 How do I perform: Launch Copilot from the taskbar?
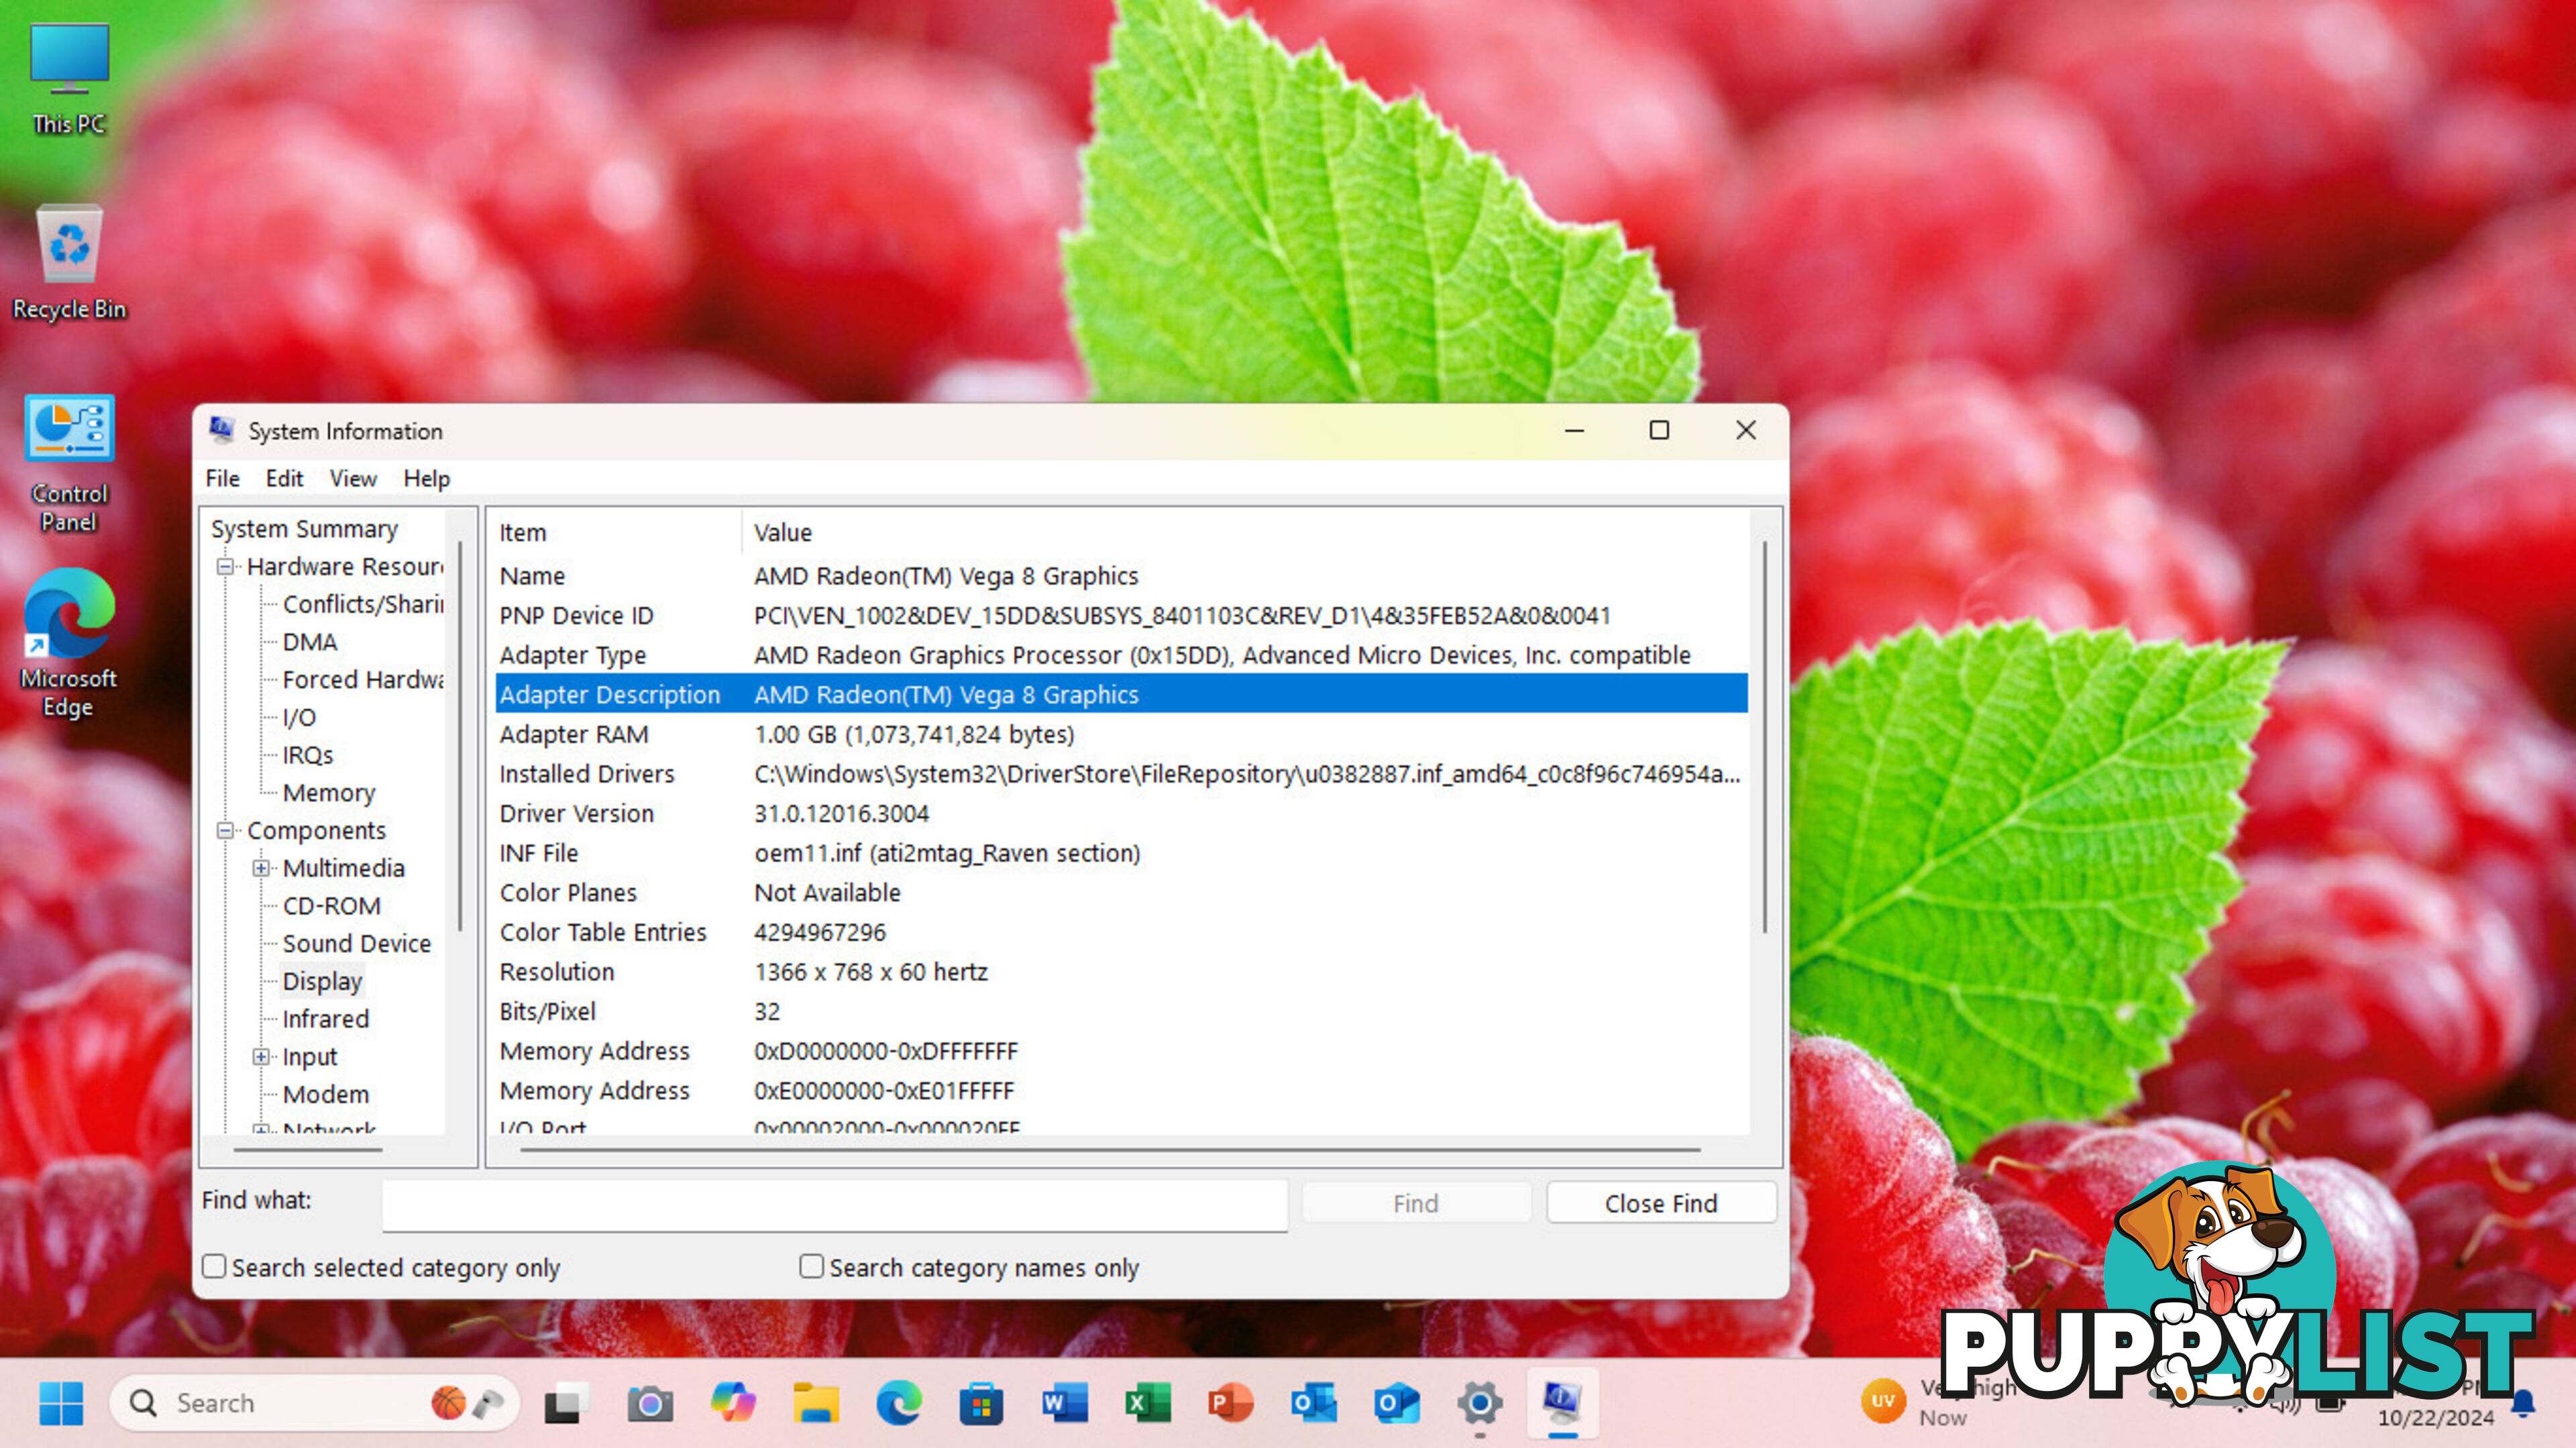click(x=733, y=1403)
